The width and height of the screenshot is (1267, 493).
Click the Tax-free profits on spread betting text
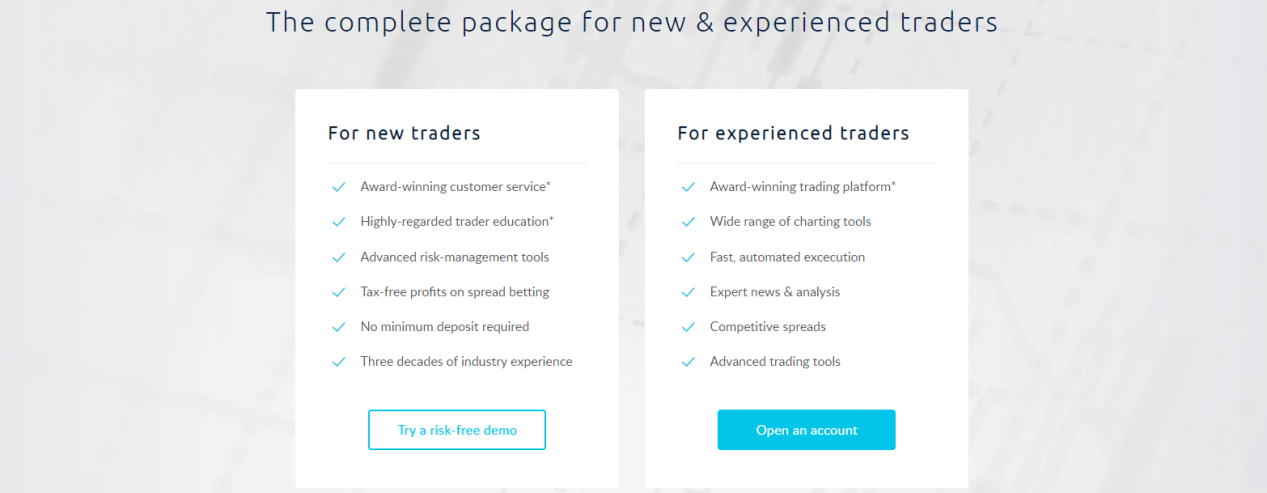(455, 292)
